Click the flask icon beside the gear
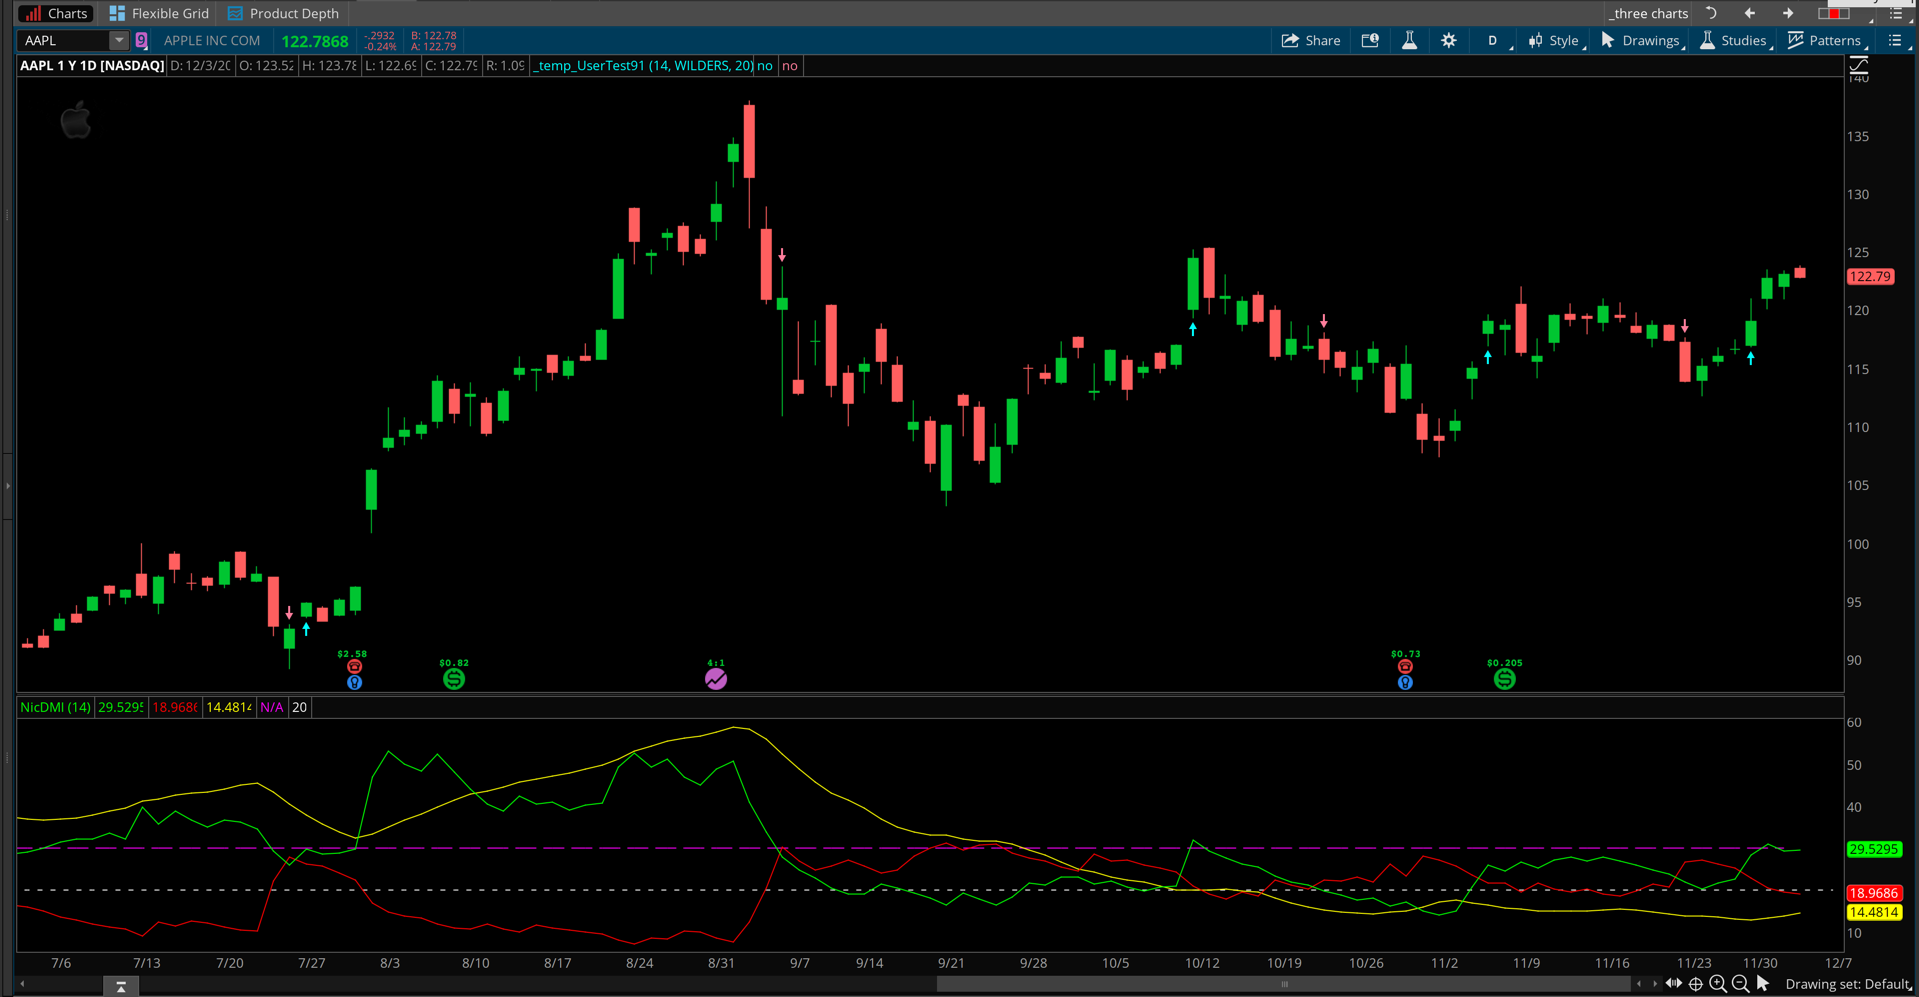 [x=1409, y=41]
